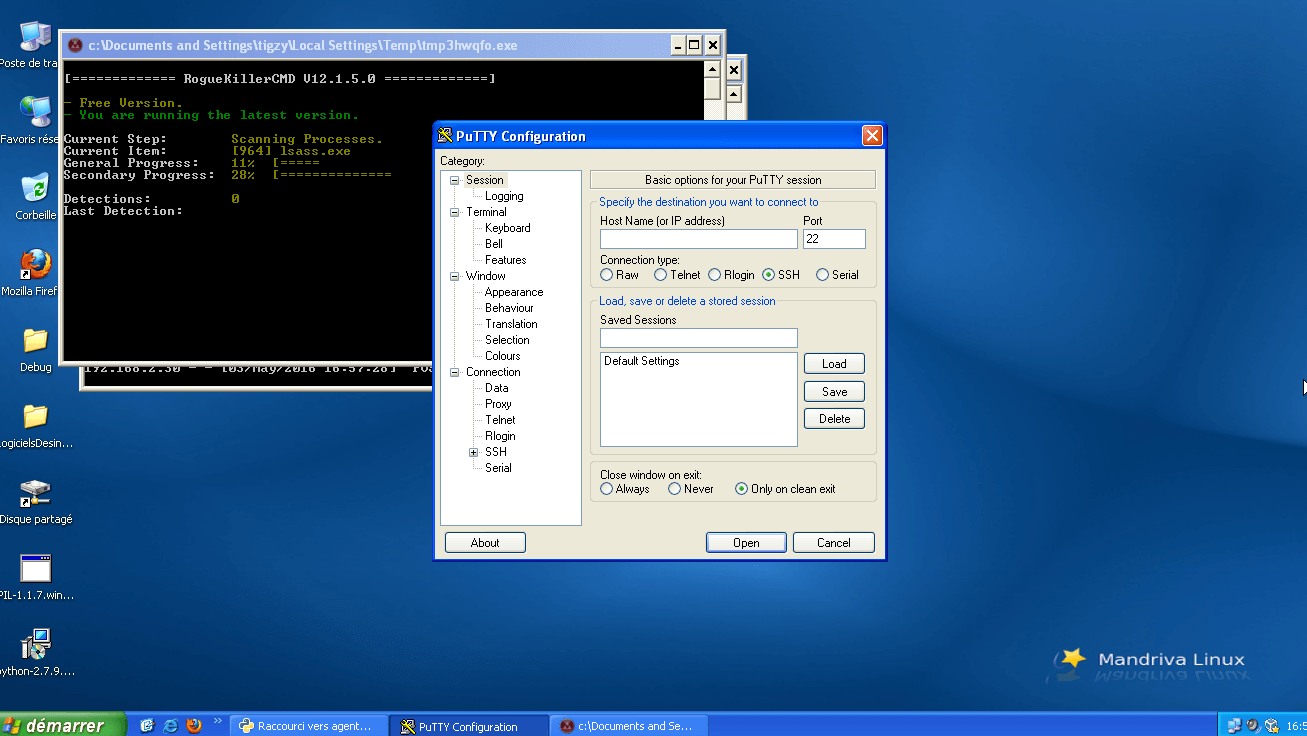
Task: Click the Open button in PuTTY
Action: [746, 543]
